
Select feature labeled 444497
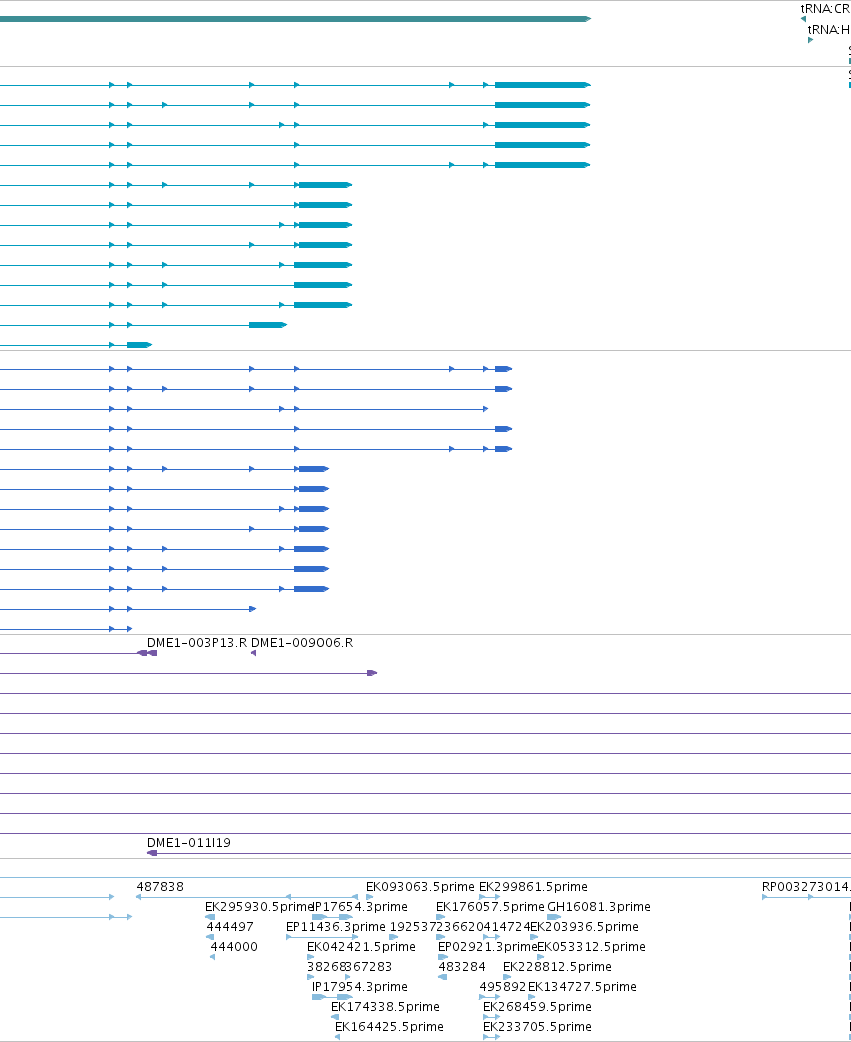coord(230,926)
